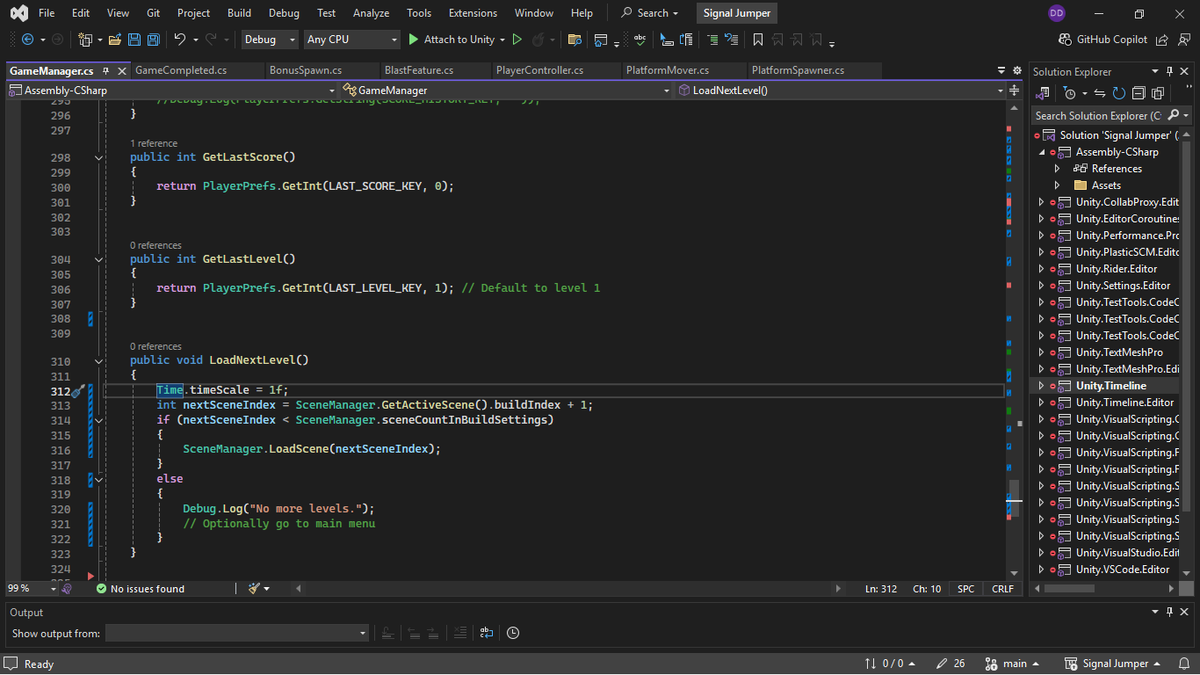This screenshot has width=1200, height=675.
Task: Open the Git menu
Action: pyautogui.click(x=153, y=13)
